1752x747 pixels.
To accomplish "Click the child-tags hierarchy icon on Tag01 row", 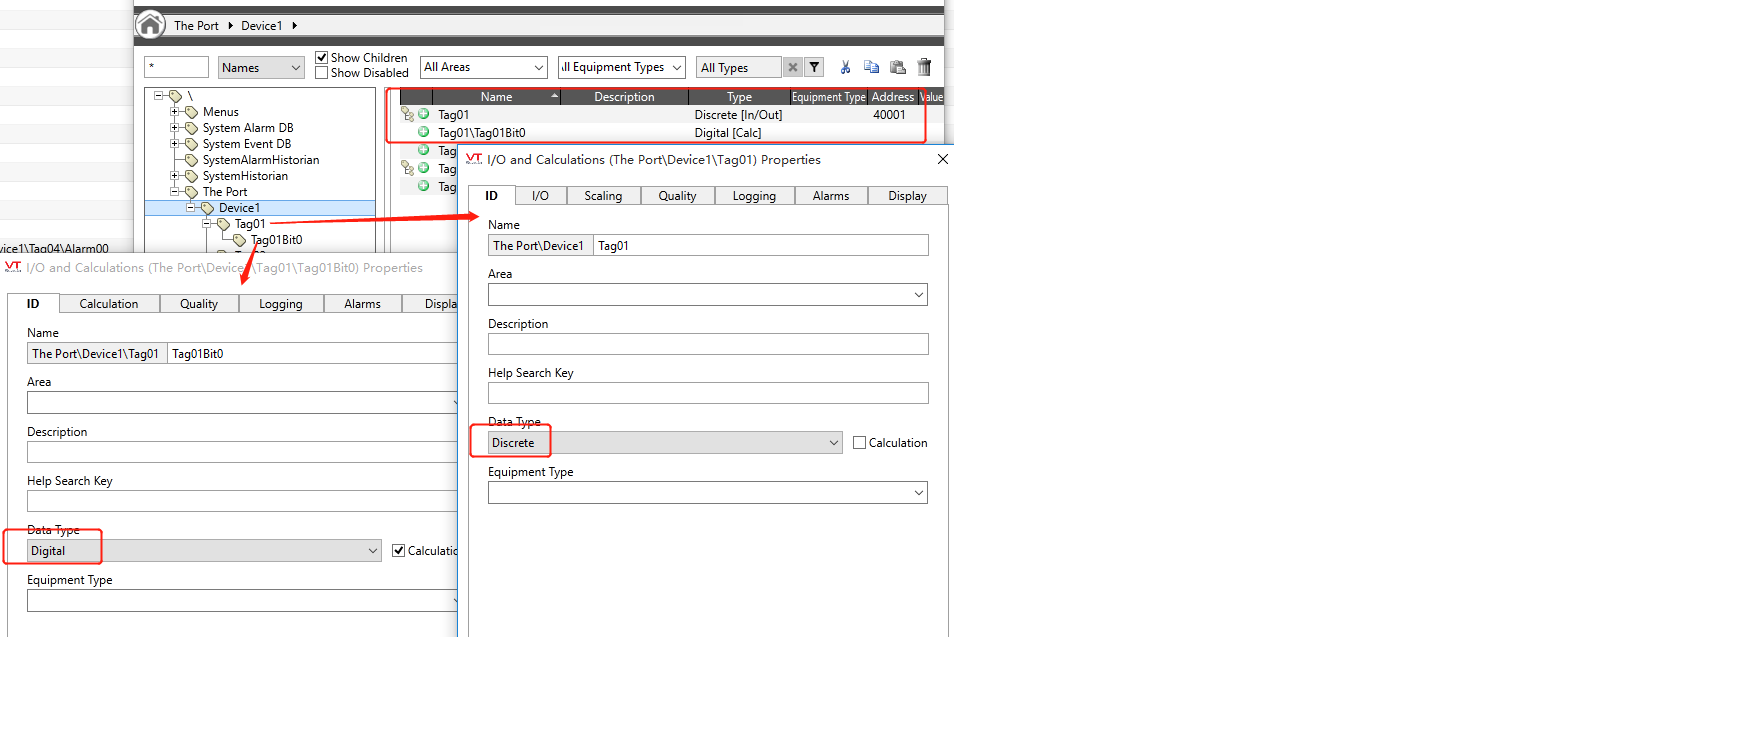I will [408, 114].
